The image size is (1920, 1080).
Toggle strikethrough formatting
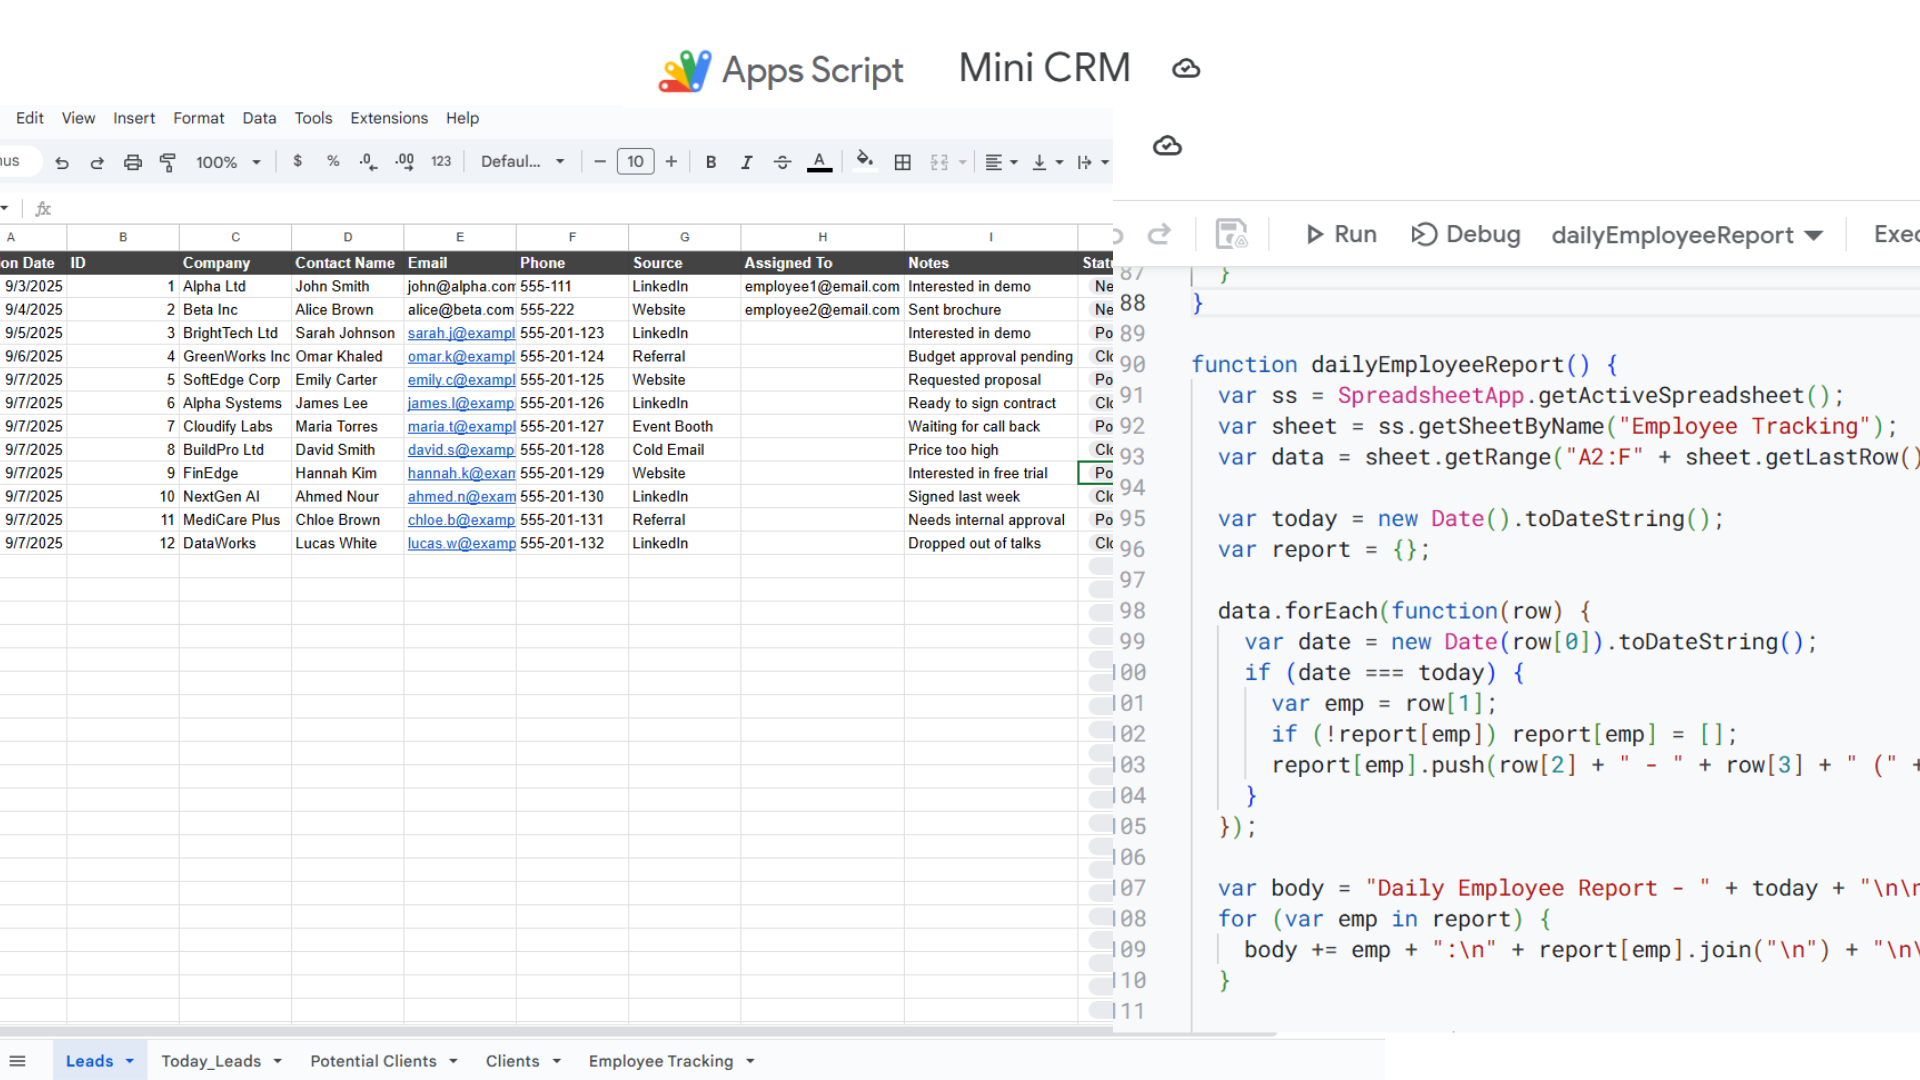pyautogui.click(x=782, y=161)
